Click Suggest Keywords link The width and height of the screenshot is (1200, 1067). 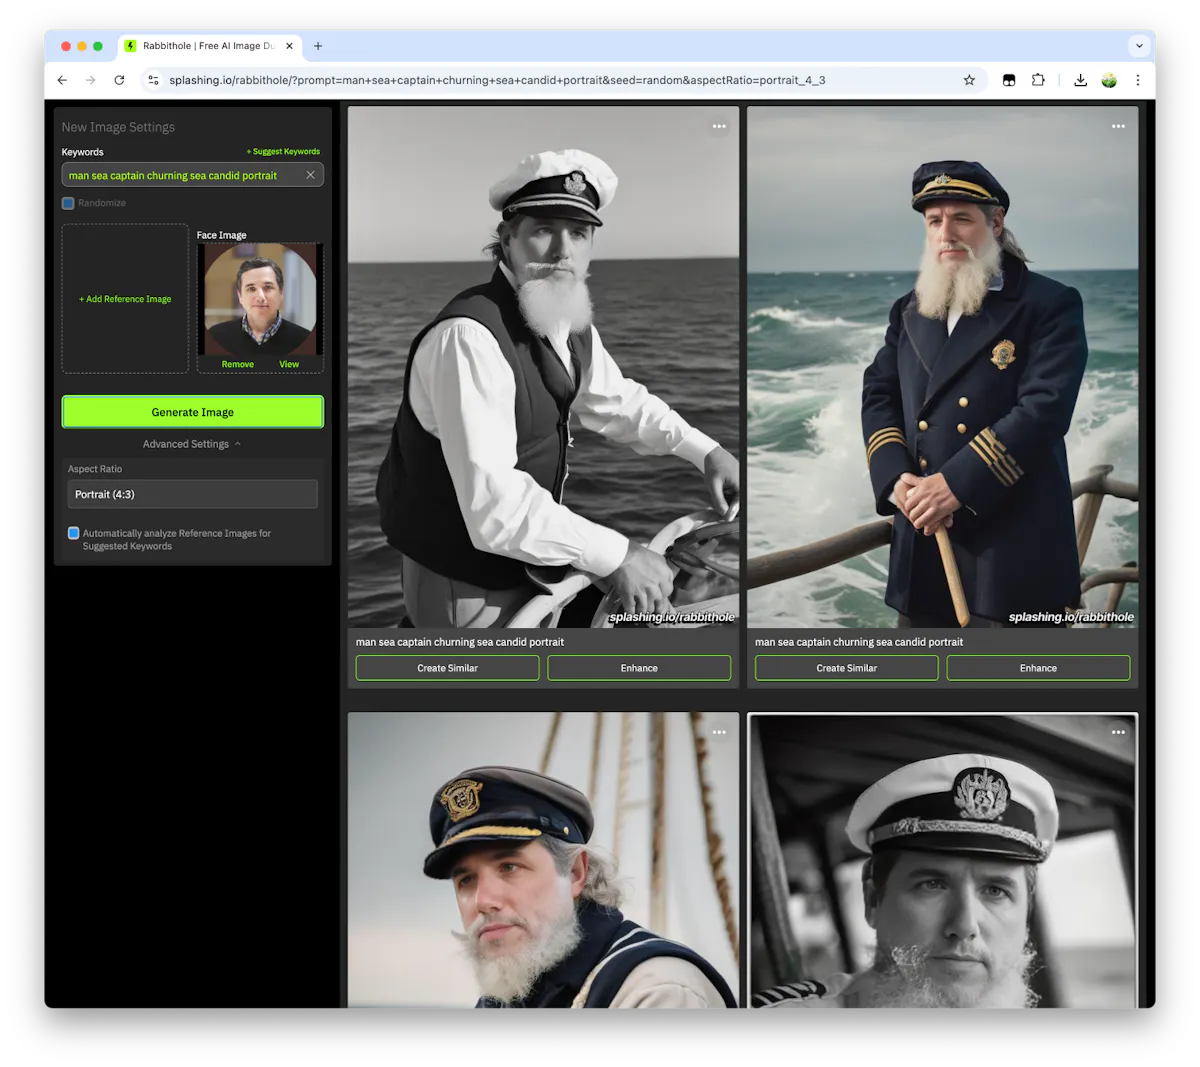[x=283, y=152]
